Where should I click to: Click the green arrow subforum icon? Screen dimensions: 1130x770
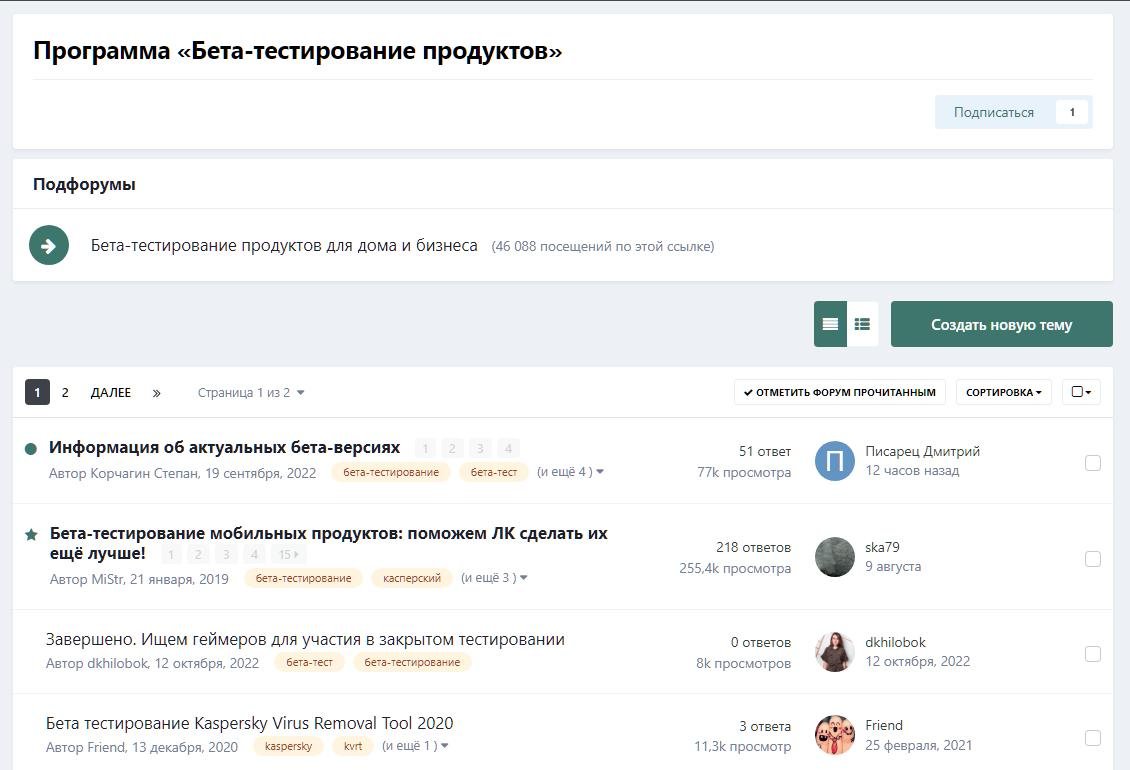tap(49, 245)
